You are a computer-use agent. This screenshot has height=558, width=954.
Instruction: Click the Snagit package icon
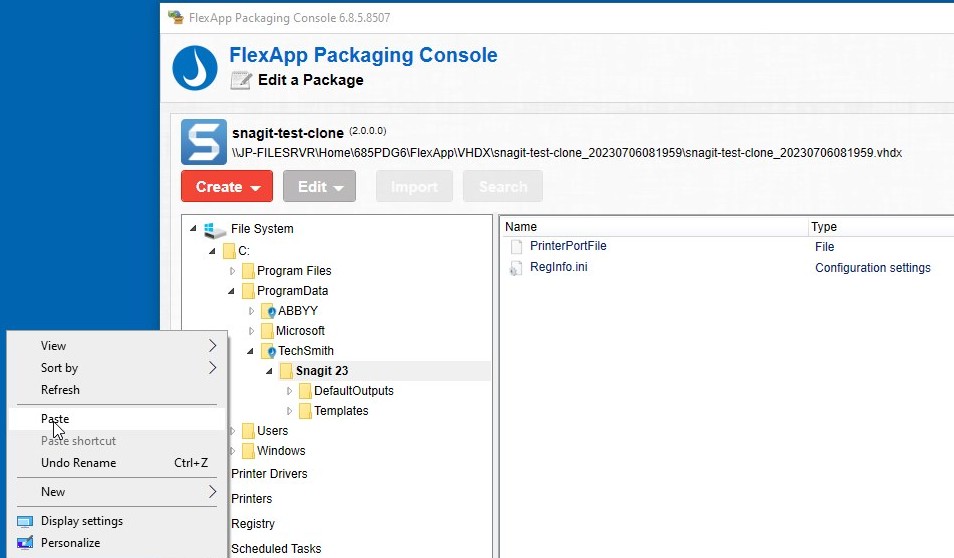[x=204, y=142]
